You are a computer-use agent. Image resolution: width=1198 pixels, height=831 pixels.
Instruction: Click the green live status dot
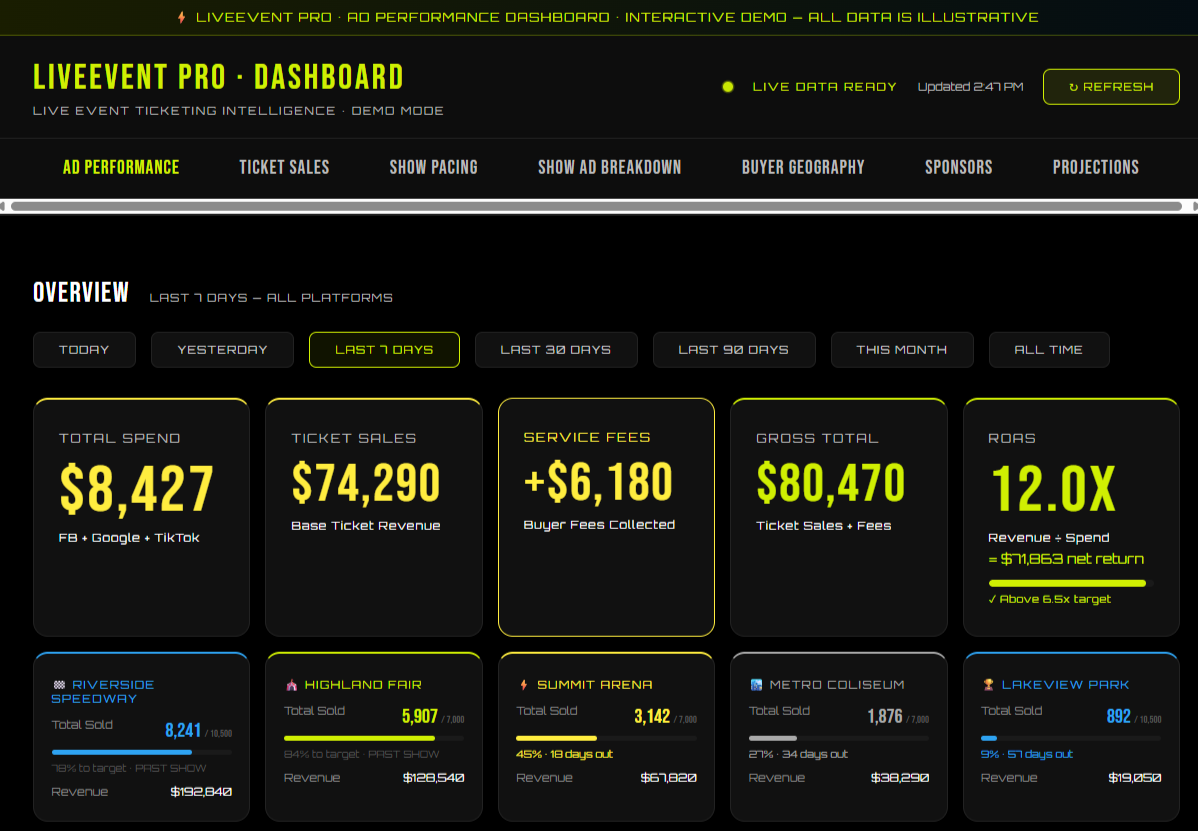tap(728, 87)
